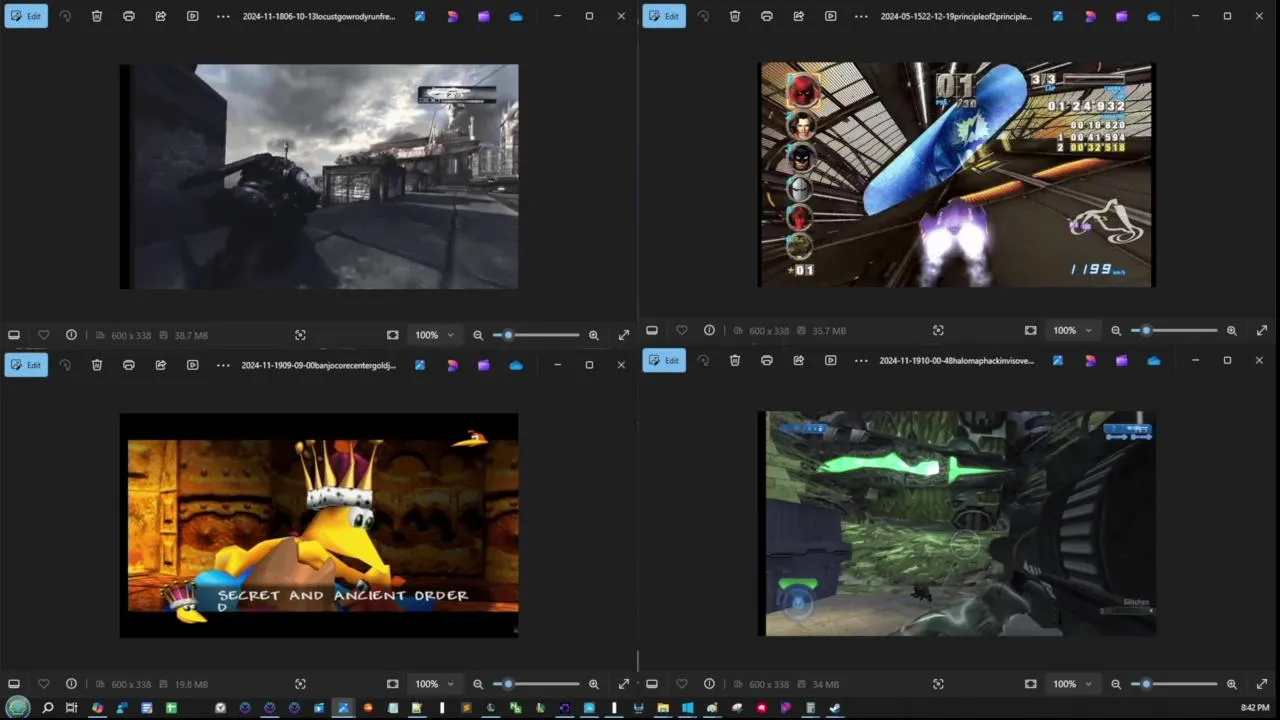
Task: Open the taskbar clock showing 8:42 PM
Action: pos(1255,708)
